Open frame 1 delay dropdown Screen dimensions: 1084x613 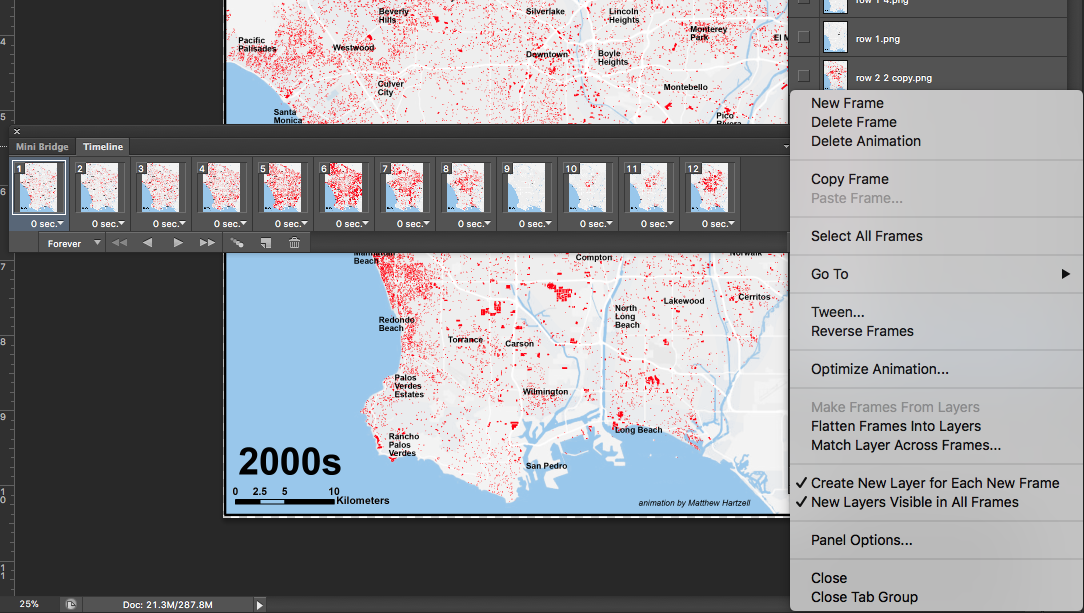point(47,224)
